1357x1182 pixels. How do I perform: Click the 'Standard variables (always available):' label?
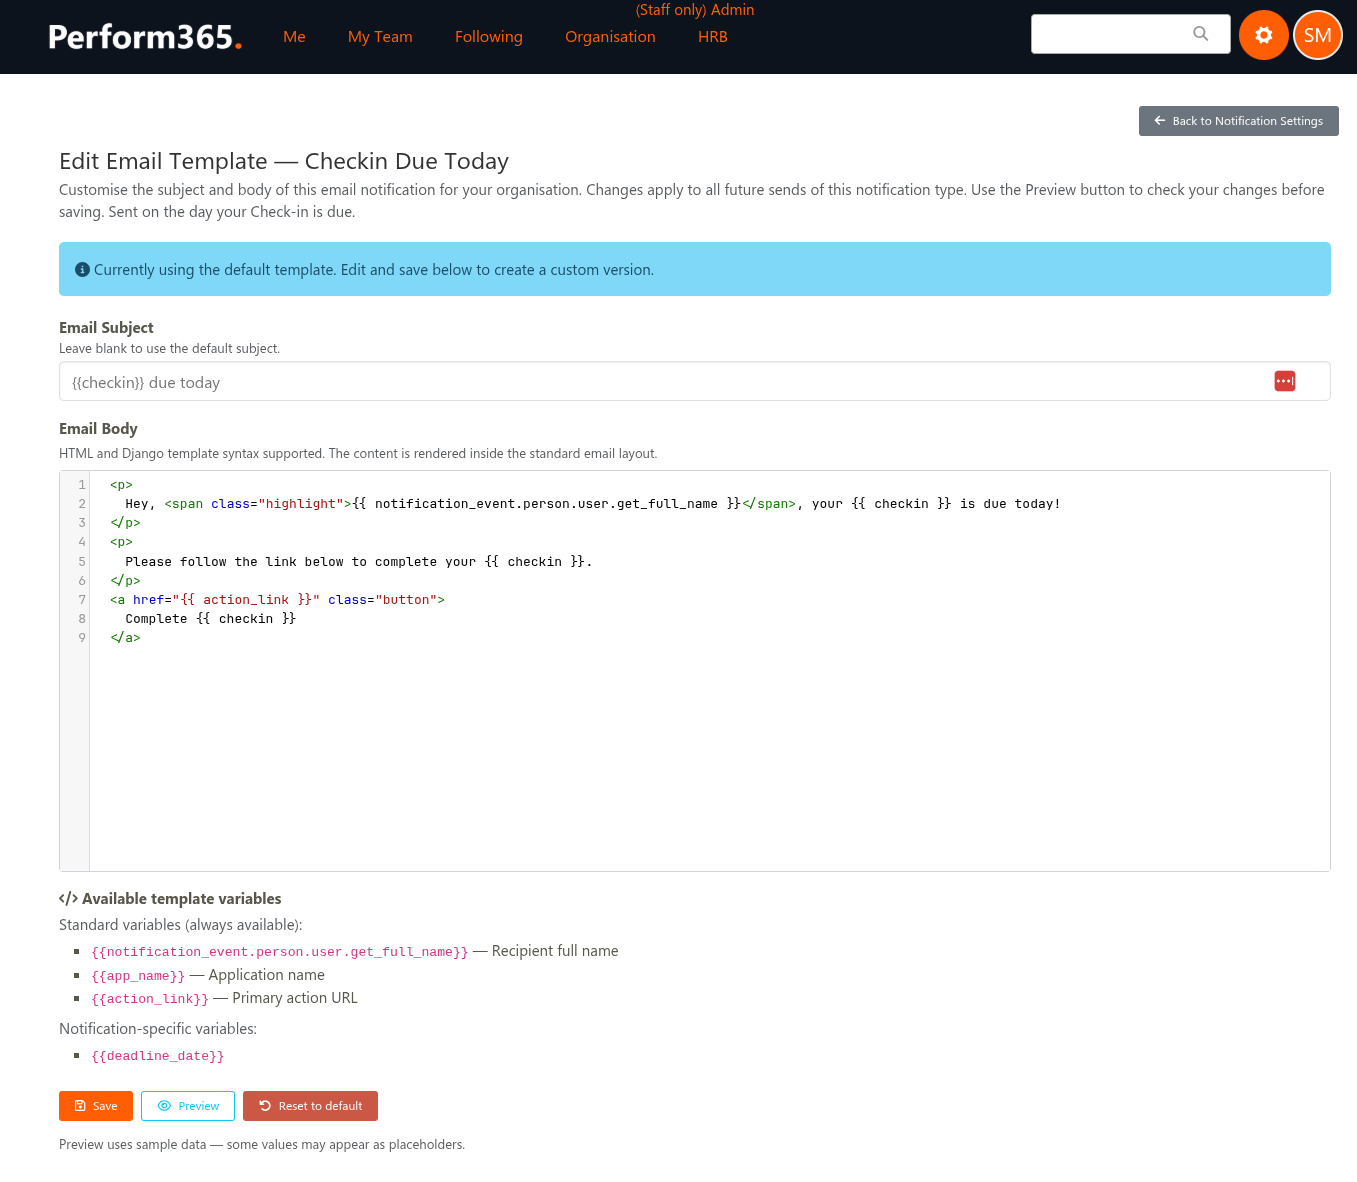tap(181, 925)
